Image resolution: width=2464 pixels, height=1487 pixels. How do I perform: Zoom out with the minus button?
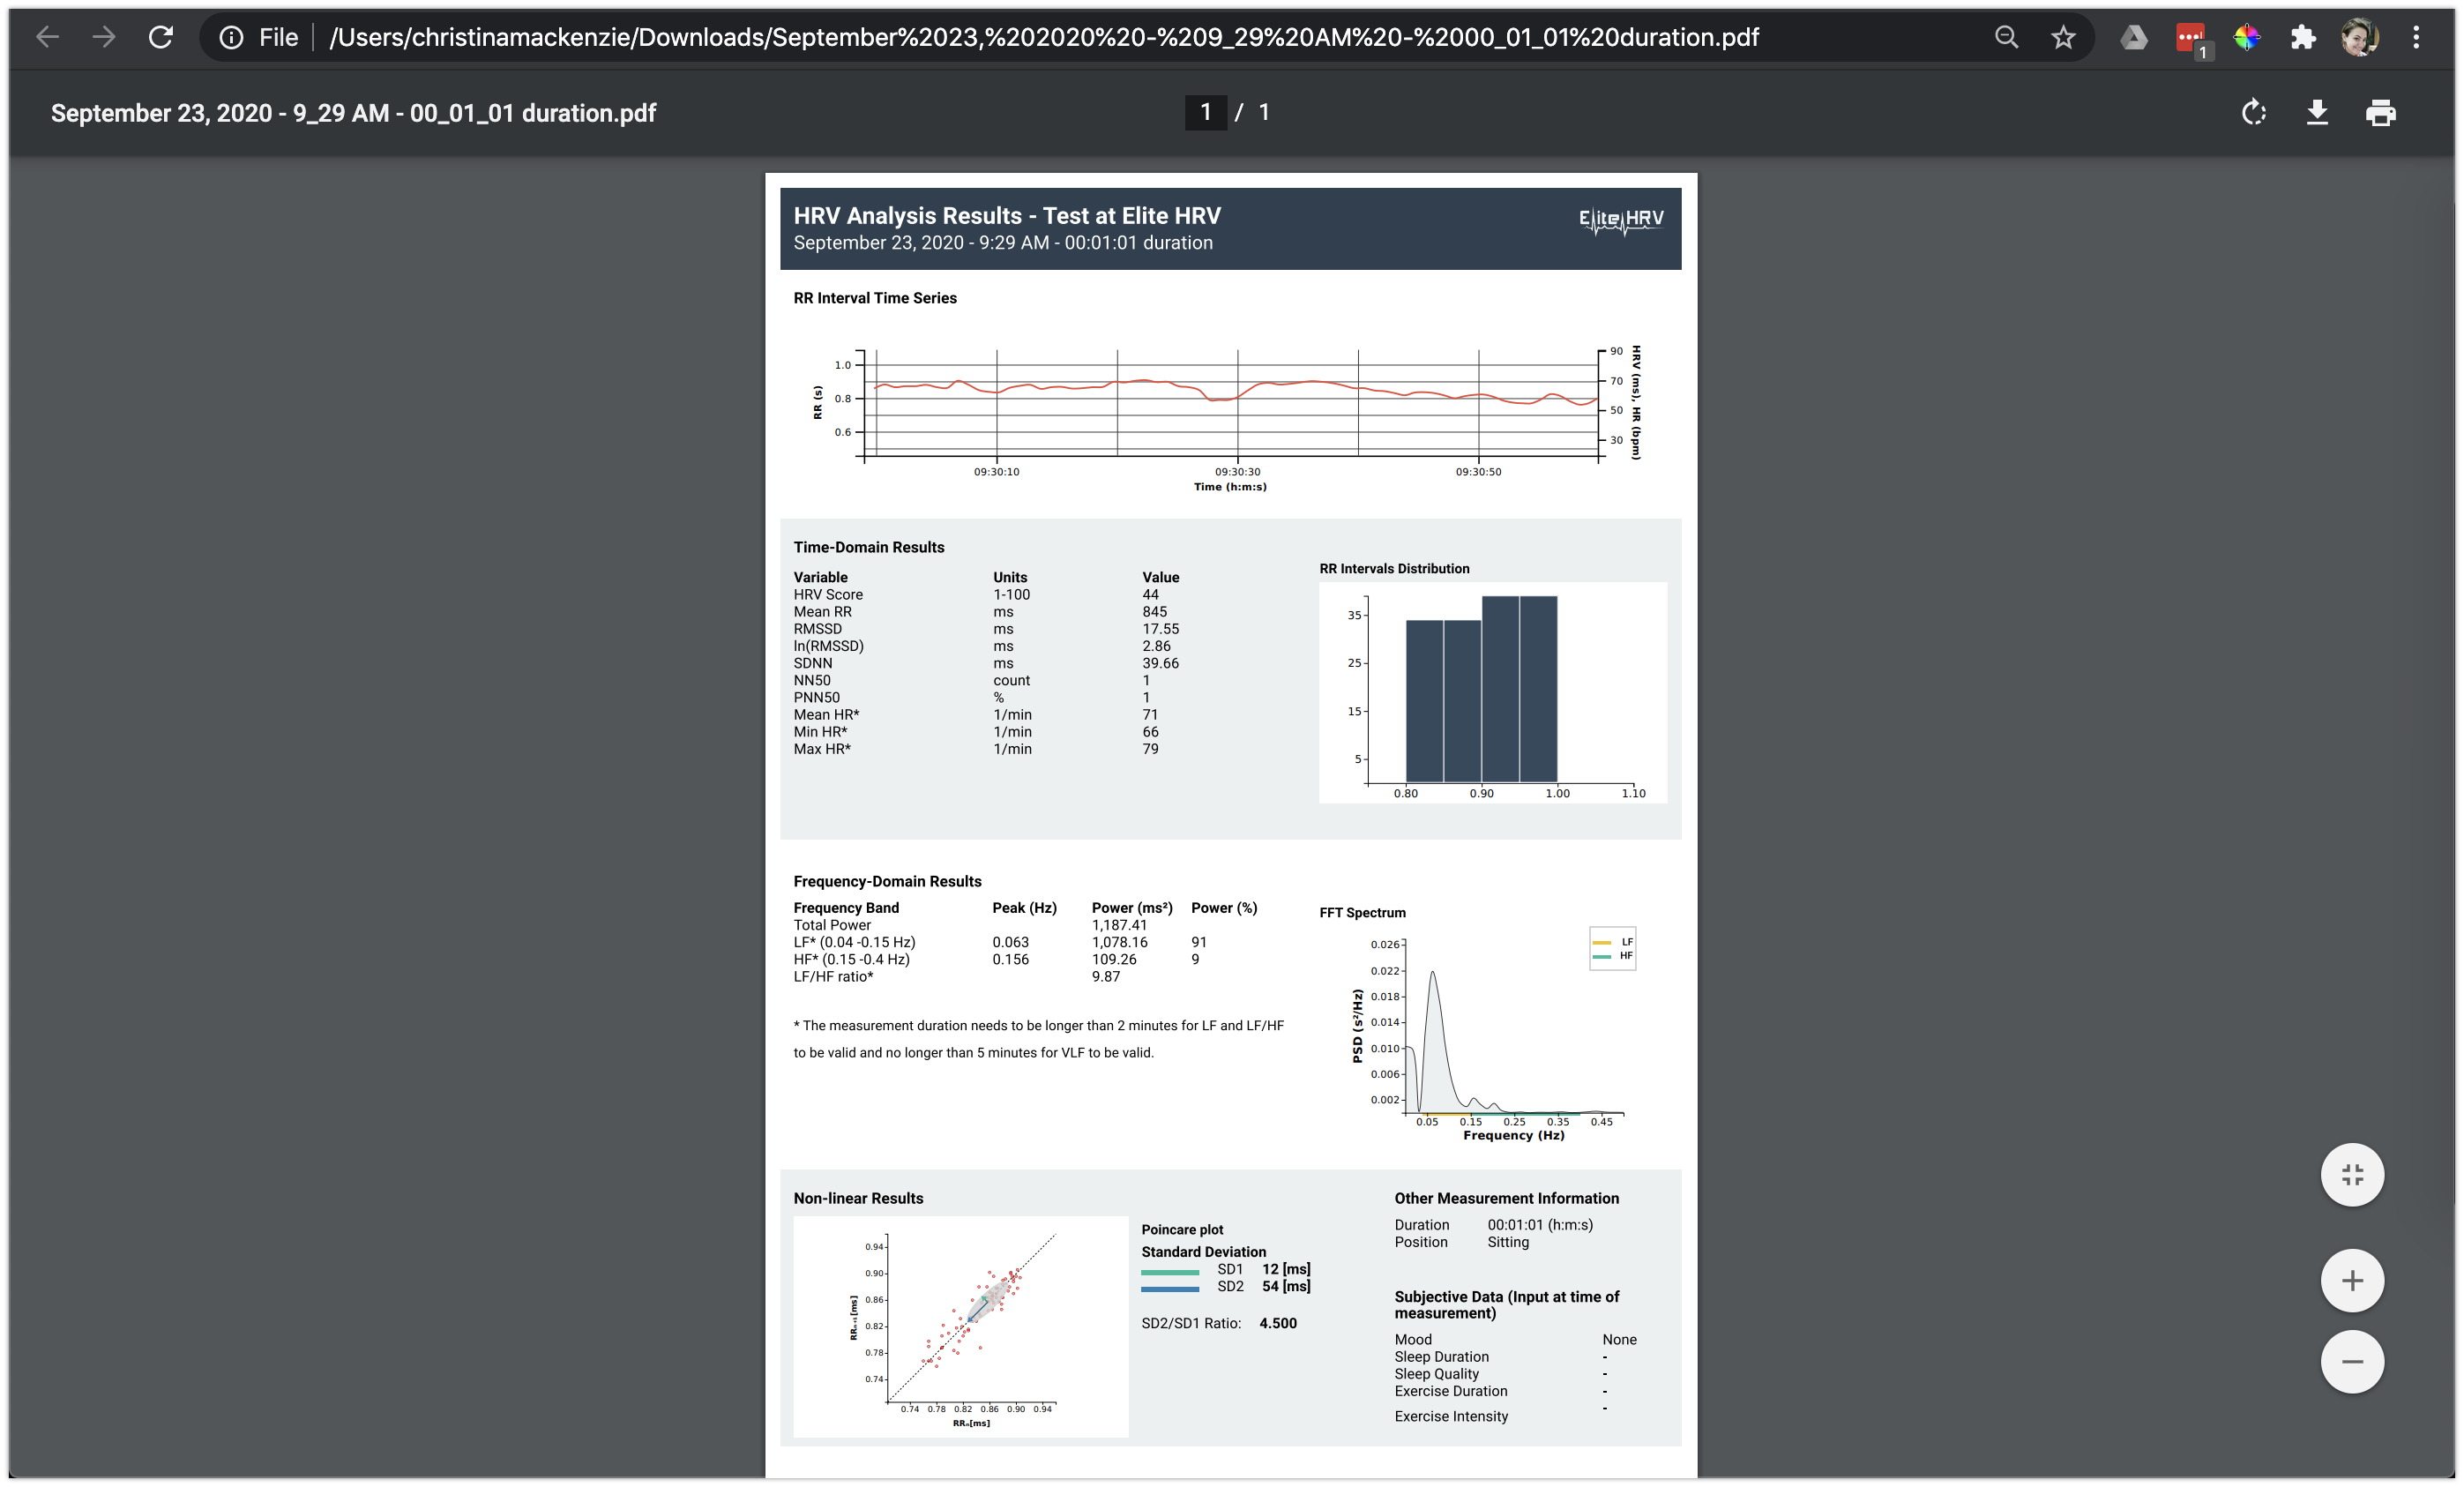(2352, 1361)
